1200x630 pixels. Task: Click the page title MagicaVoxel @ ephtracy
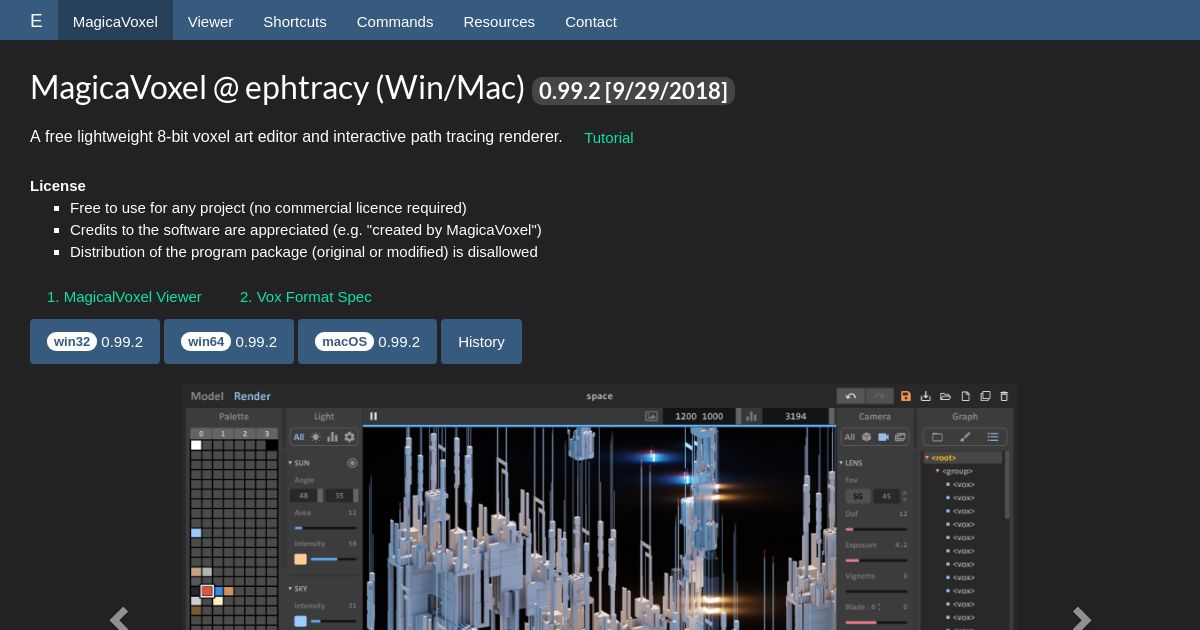(x=277, y=88)
